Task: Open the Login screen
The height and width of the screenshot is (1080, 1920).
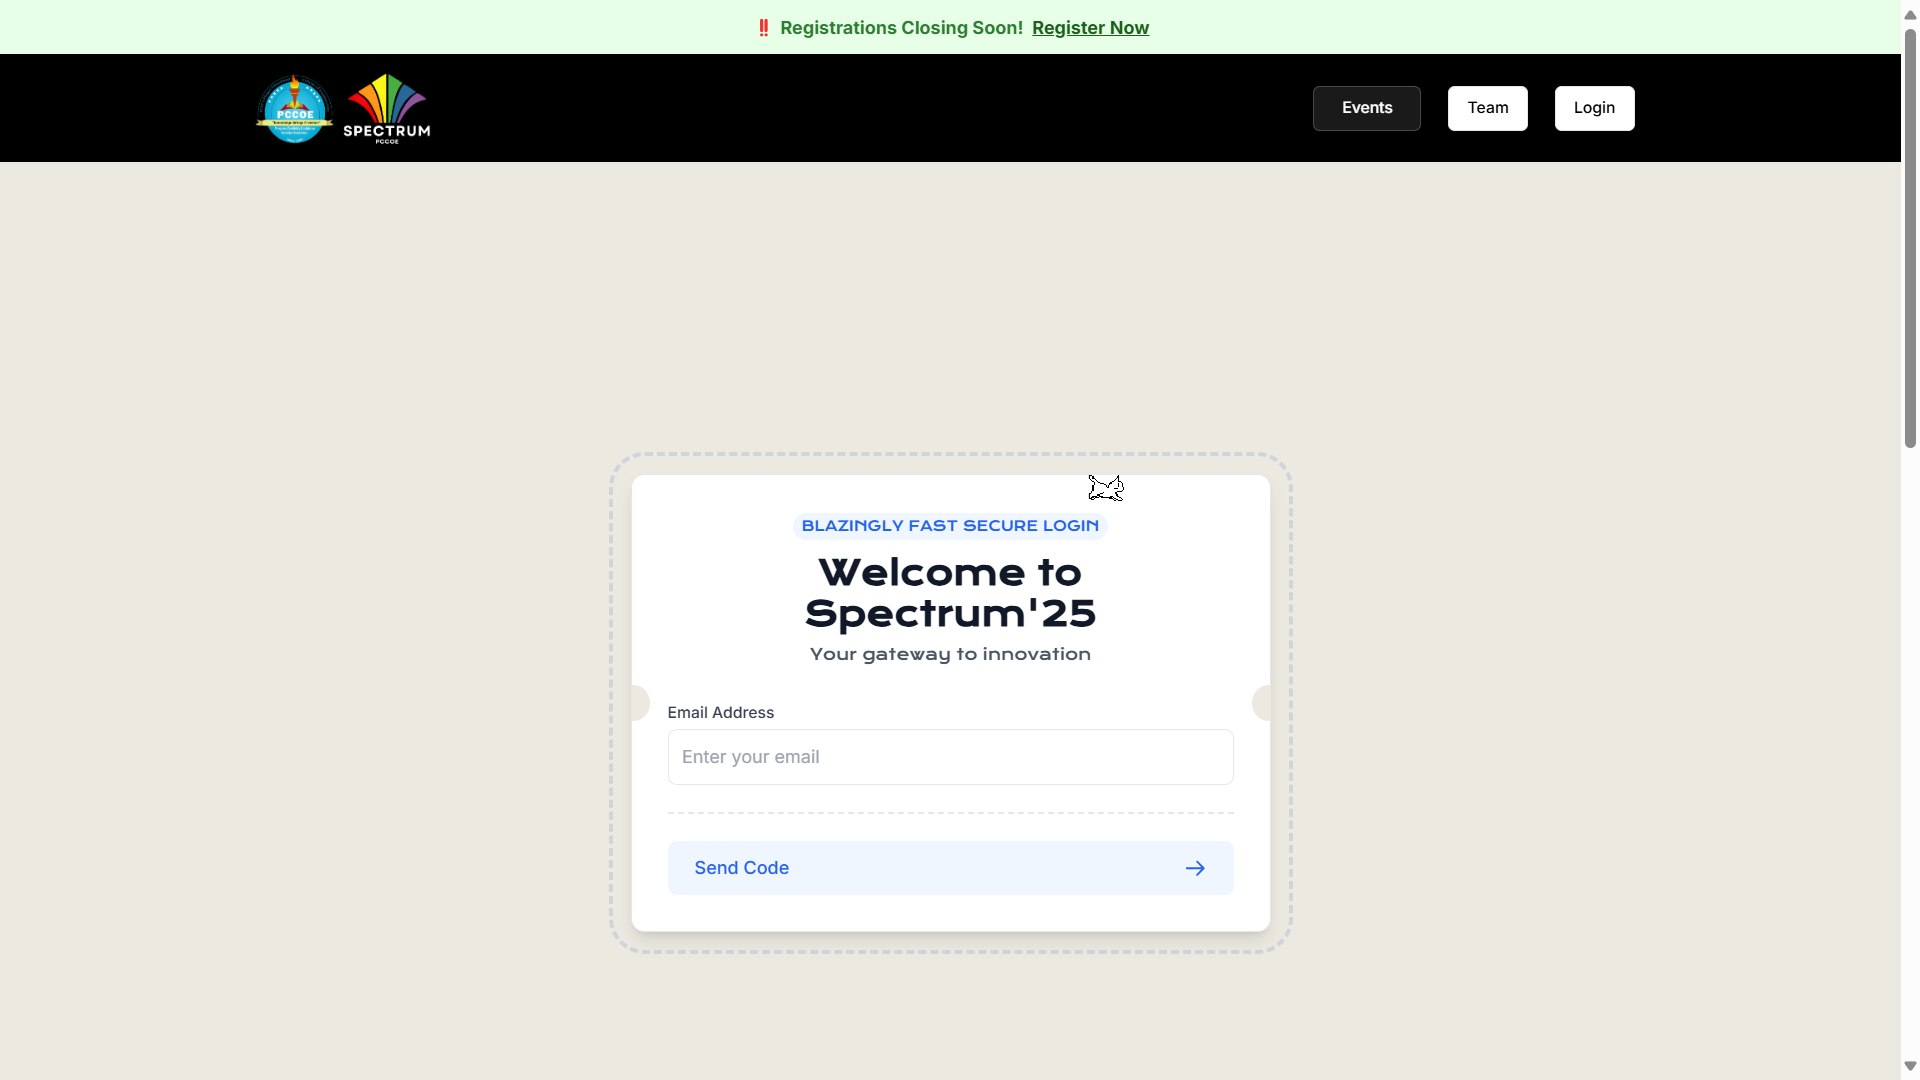Action: 1594,107
